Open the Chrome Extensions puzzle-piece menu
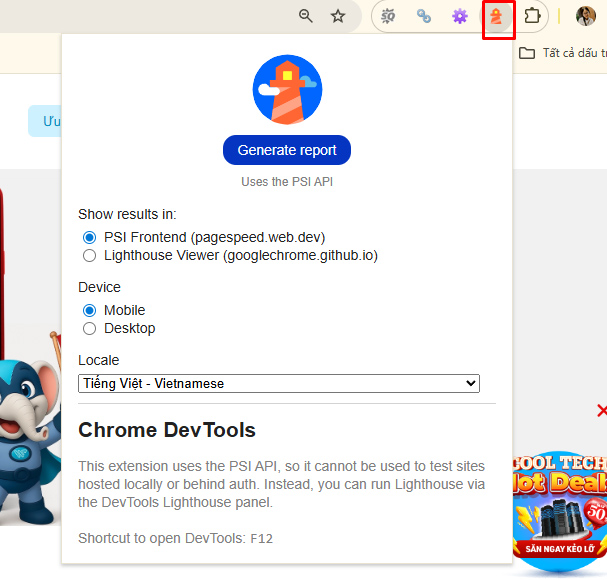Viewport: 607px width, 580px height. [x=533, y=17]
